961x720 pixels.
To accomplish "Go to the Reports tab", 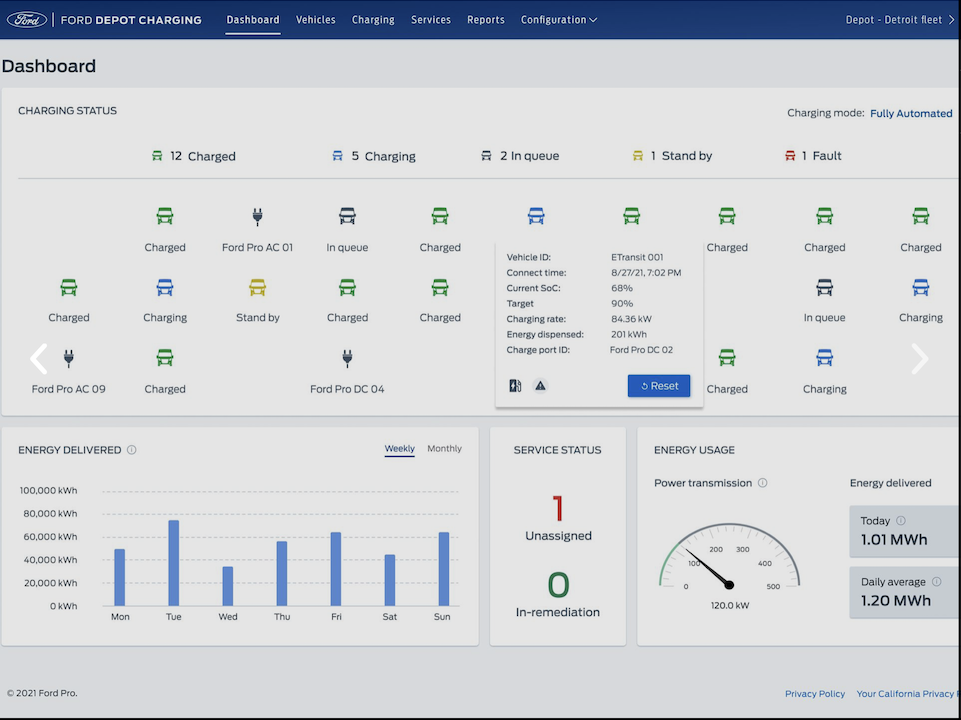I will pyautogui.click(x=485, y=20).
